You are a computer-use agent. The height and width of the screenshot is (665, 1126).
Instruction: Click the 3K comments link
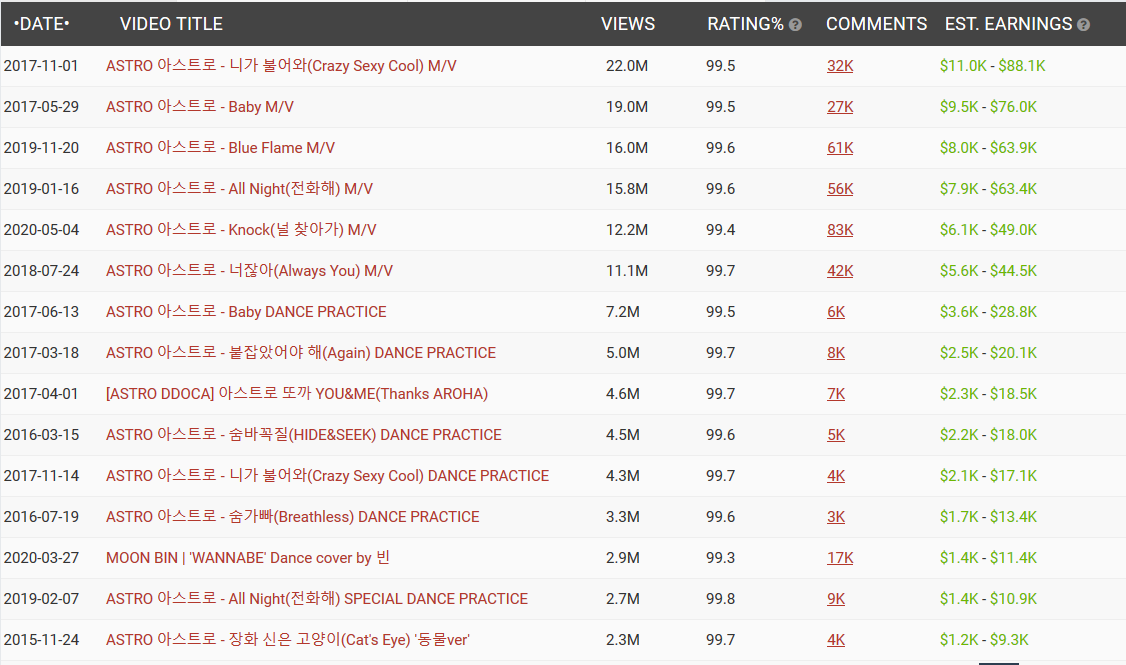(836, 516)
